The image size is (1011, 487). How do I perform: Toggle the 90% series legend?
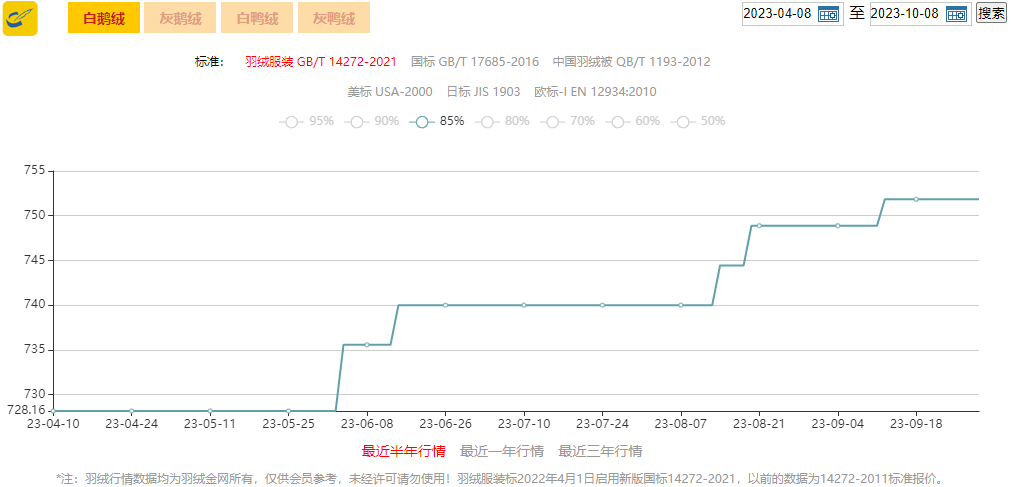(371, 121)
